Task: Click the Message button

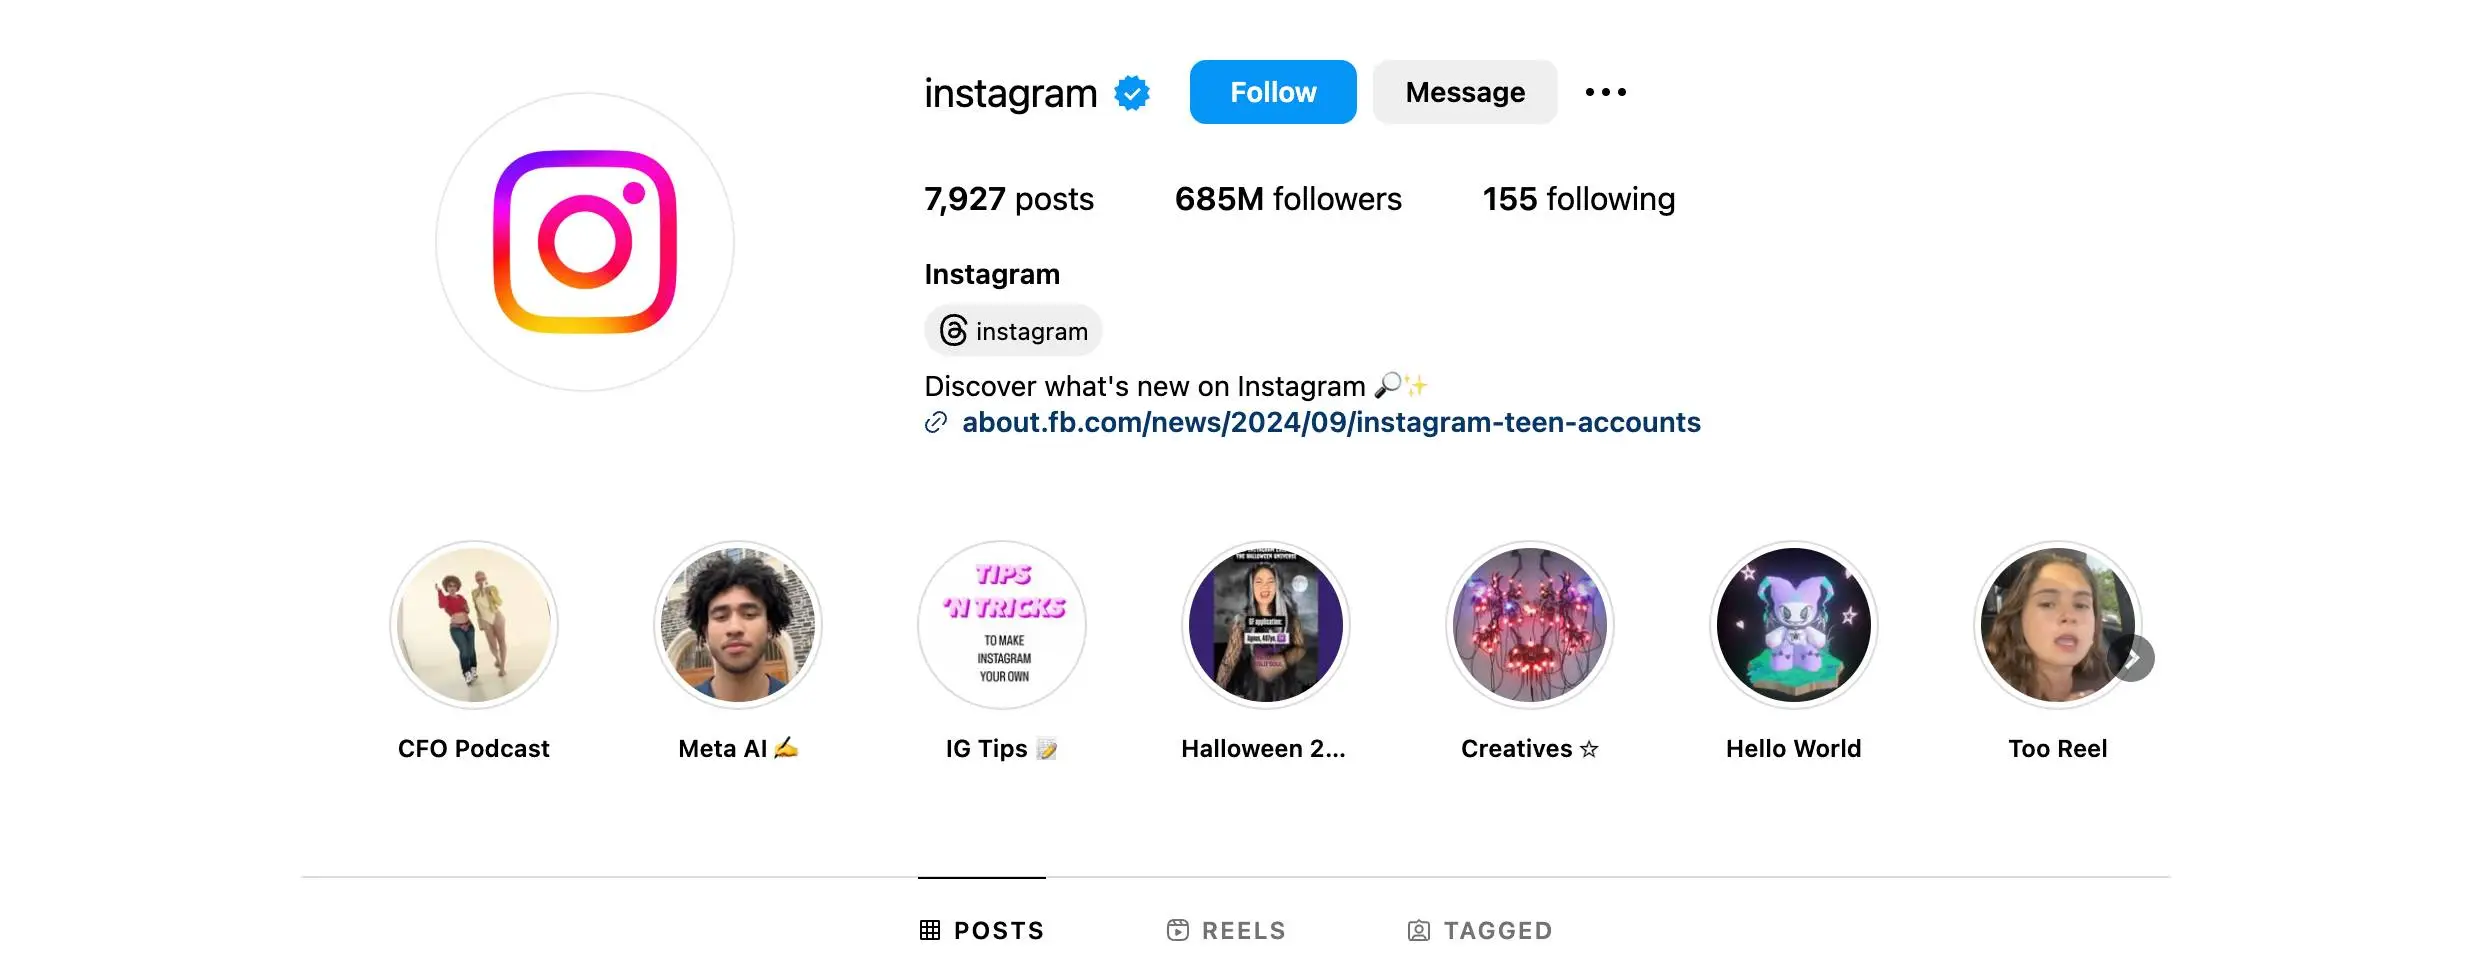Action: pos(1464,92)
